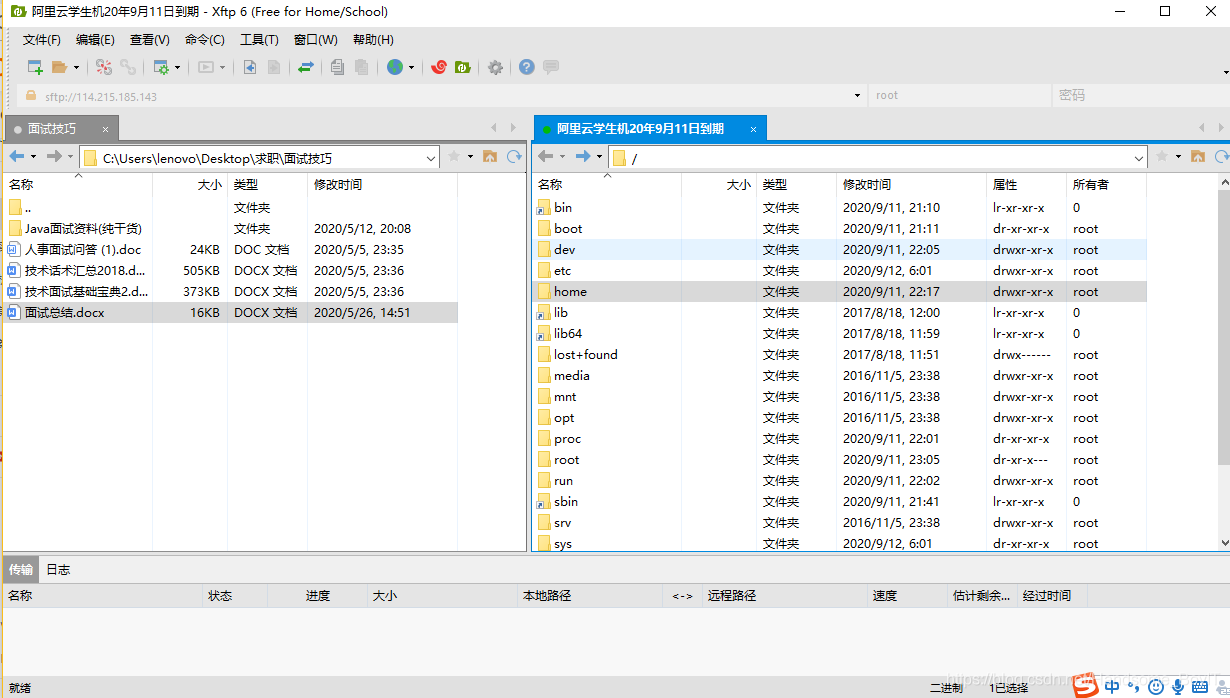
Task: Click the globe icon in the toolbar
Action: pyautogui.click(x=395, y=67)
